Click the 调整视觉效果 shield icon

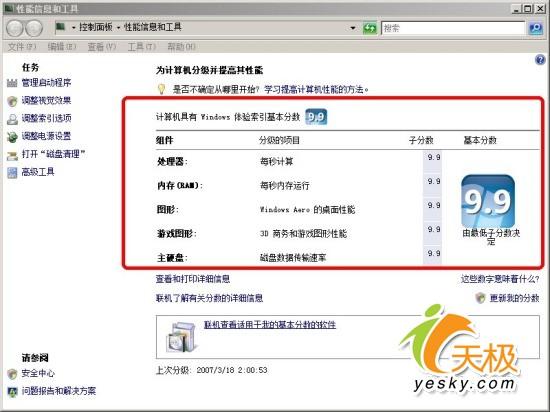(12, 101)
